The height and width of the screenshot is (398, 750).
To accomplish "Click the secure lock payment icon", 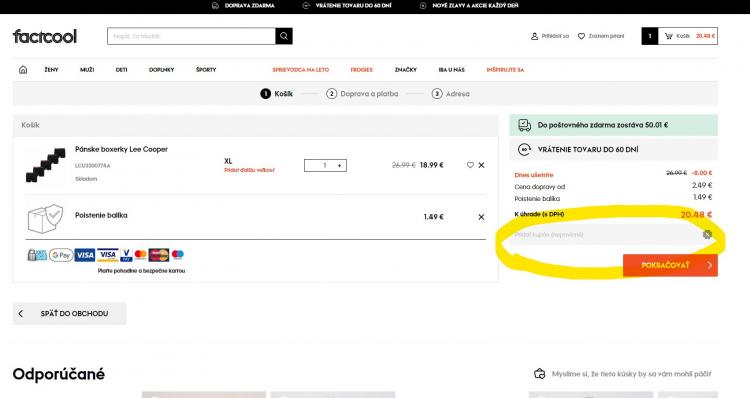I will (36, 255).
